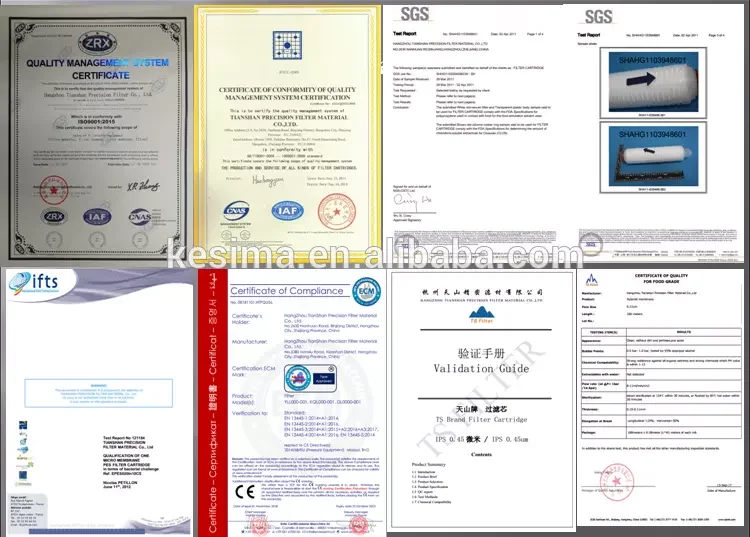Viewport: 750px width, 537px height.
Task: Click the "Verification to:" label
Action: tap(252, 413)
